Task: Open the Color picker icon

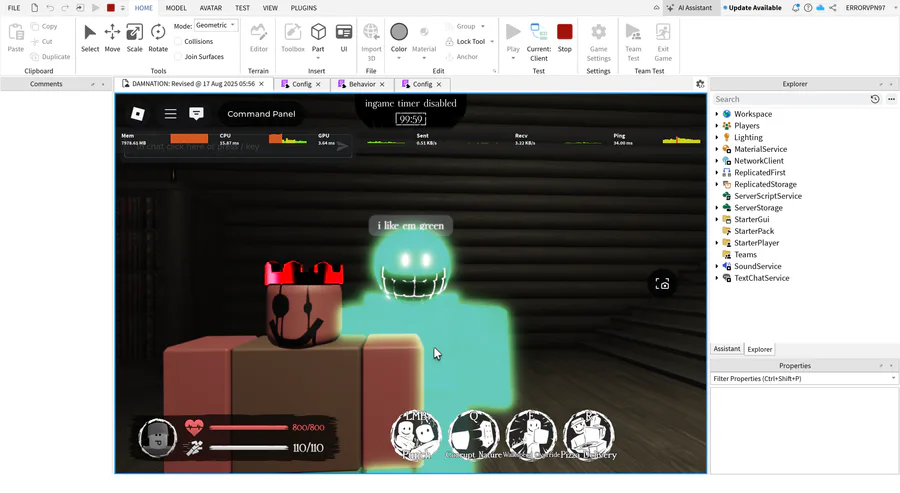Action: (399, 32)
